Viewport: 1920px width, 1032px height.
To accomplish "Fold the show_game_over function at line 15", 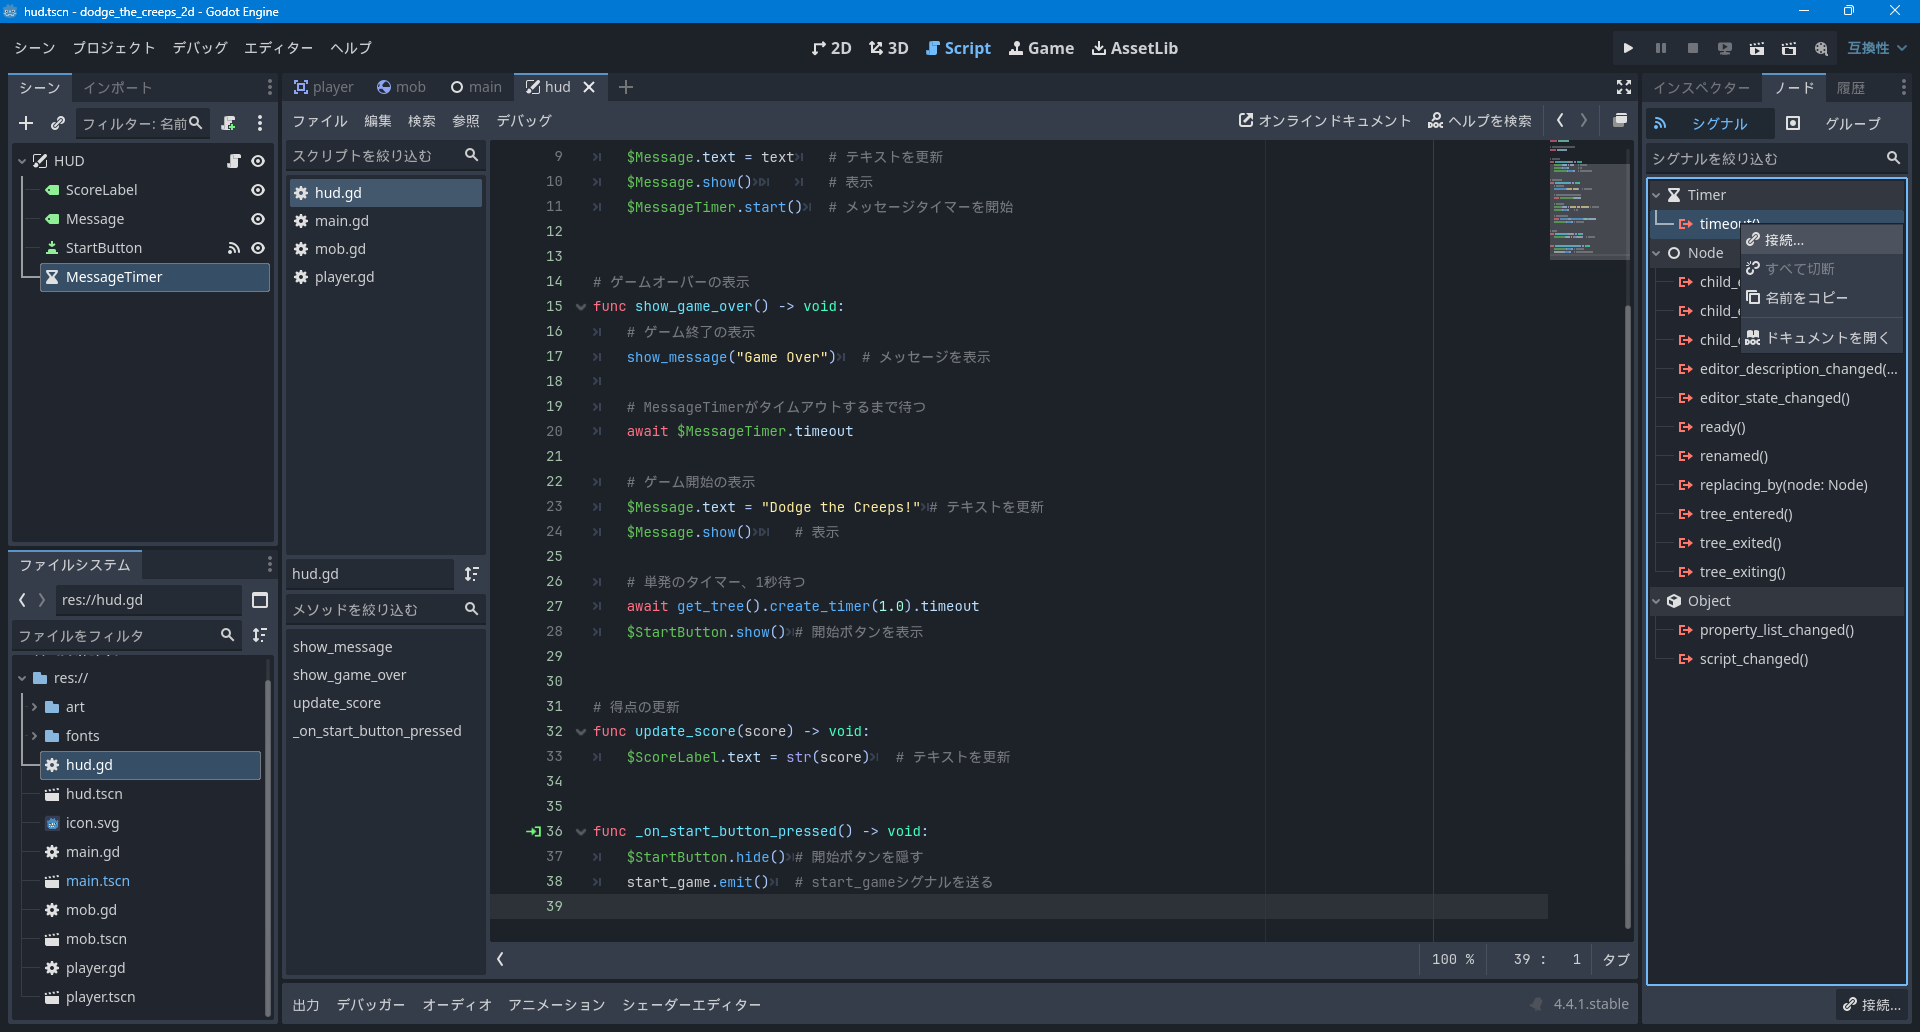I will coord(581,307).
